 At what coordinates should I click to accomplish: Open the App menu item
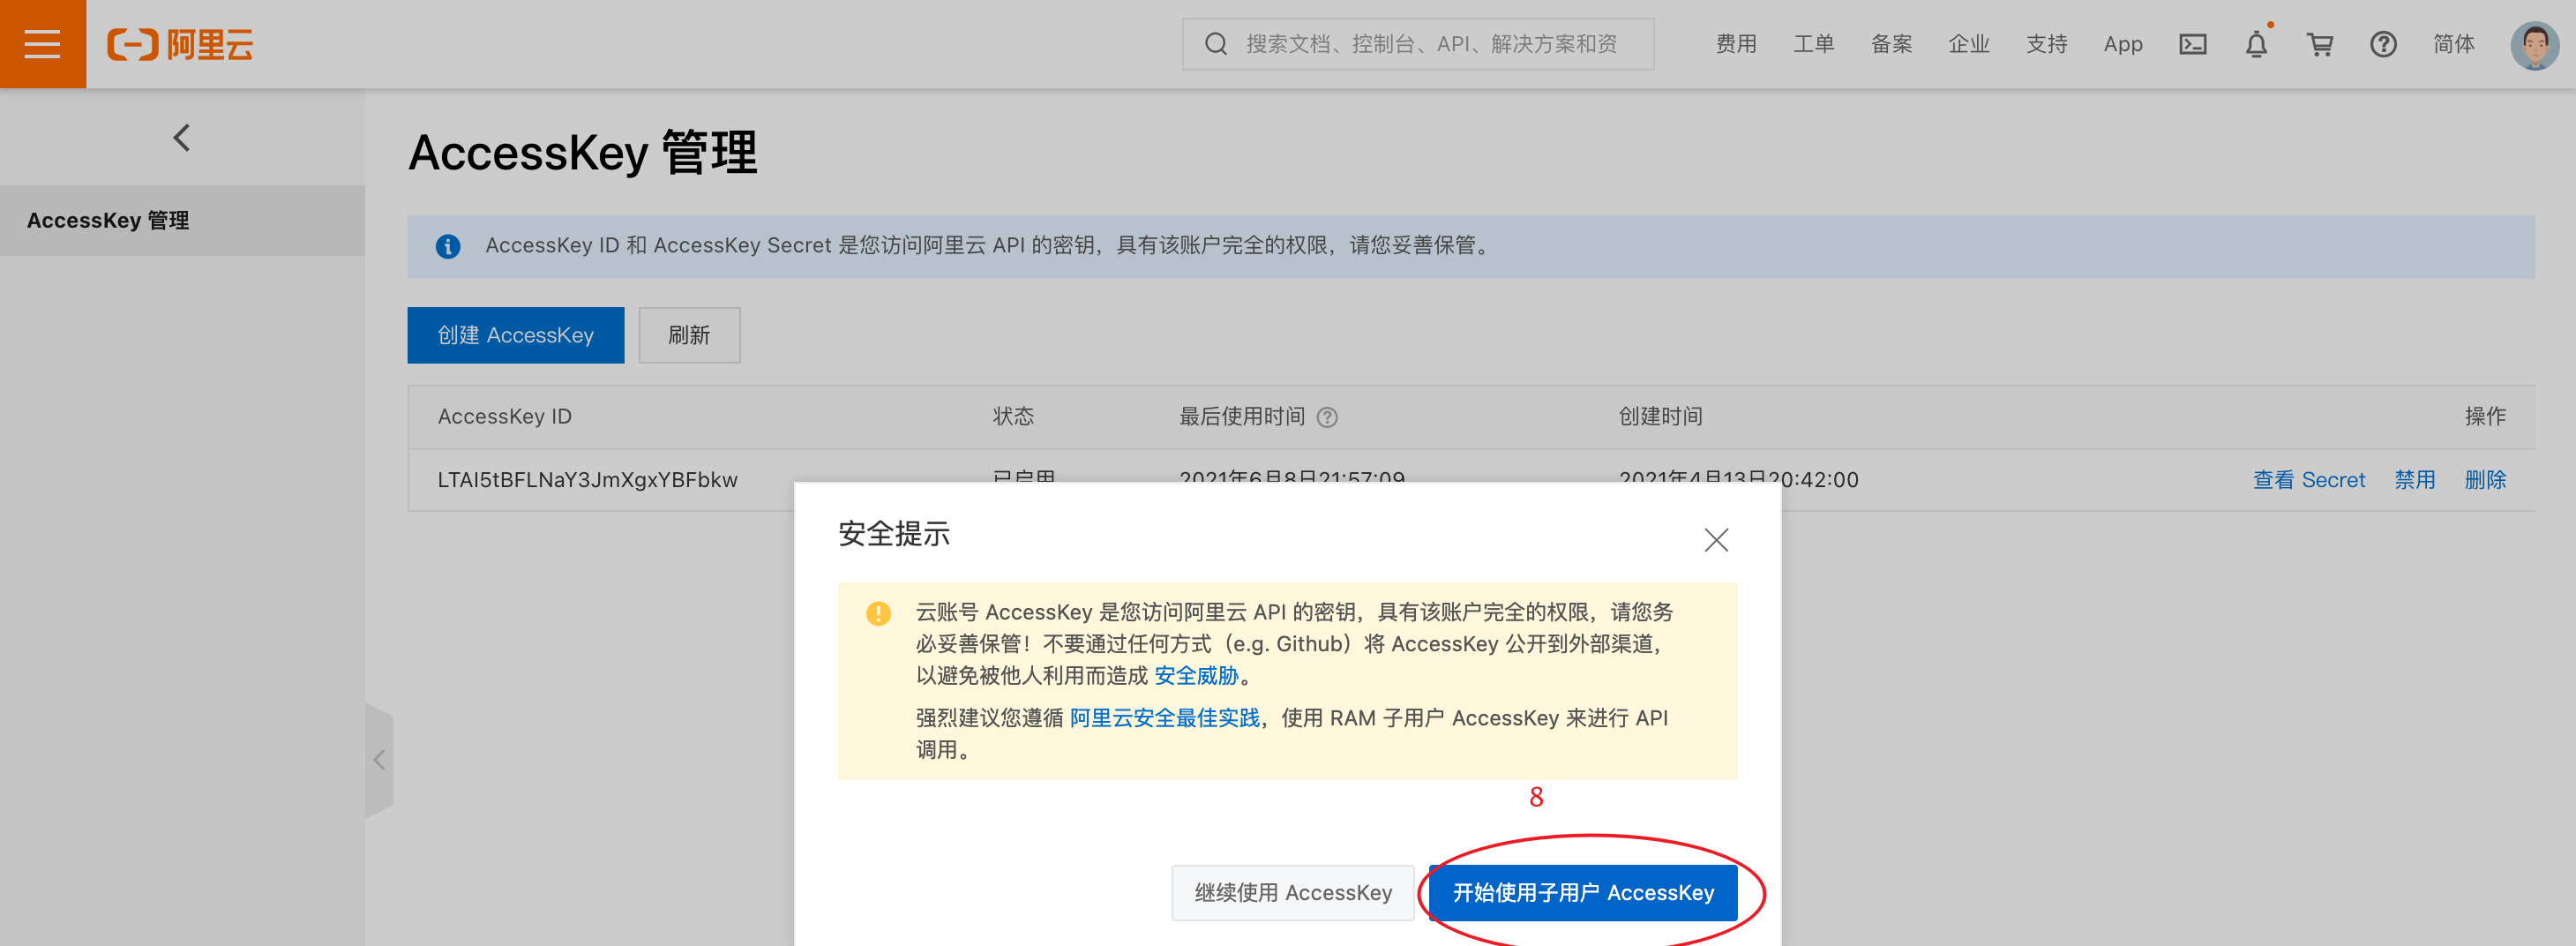[x=2122, y=44]
